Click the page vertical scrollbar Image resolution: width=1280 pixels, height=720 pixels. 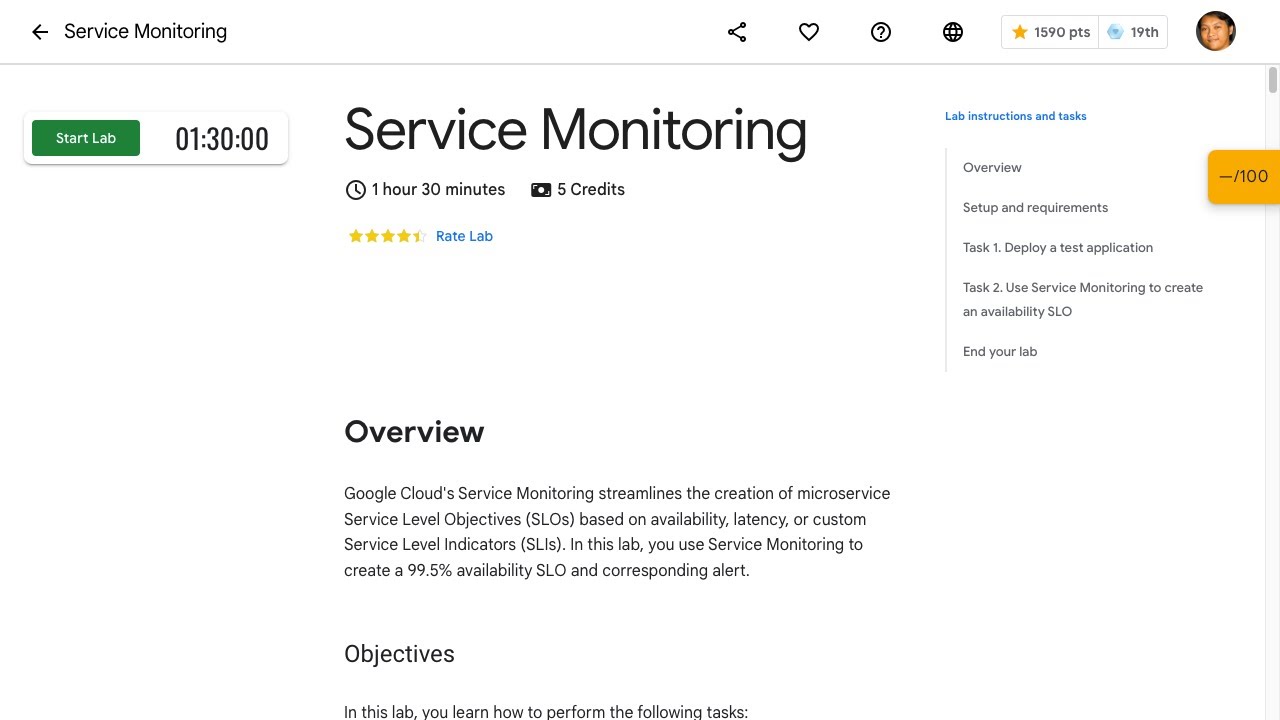click(1273, 80)
